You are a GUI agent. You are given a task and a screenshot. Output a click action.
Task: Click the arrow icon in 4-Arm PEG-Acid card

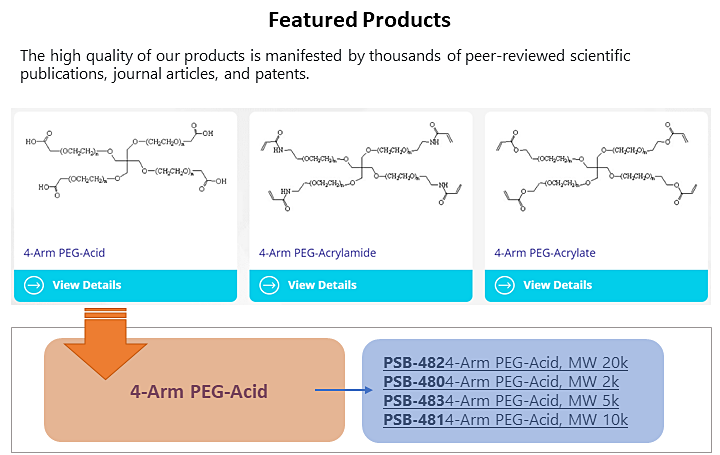click(34, 285)
